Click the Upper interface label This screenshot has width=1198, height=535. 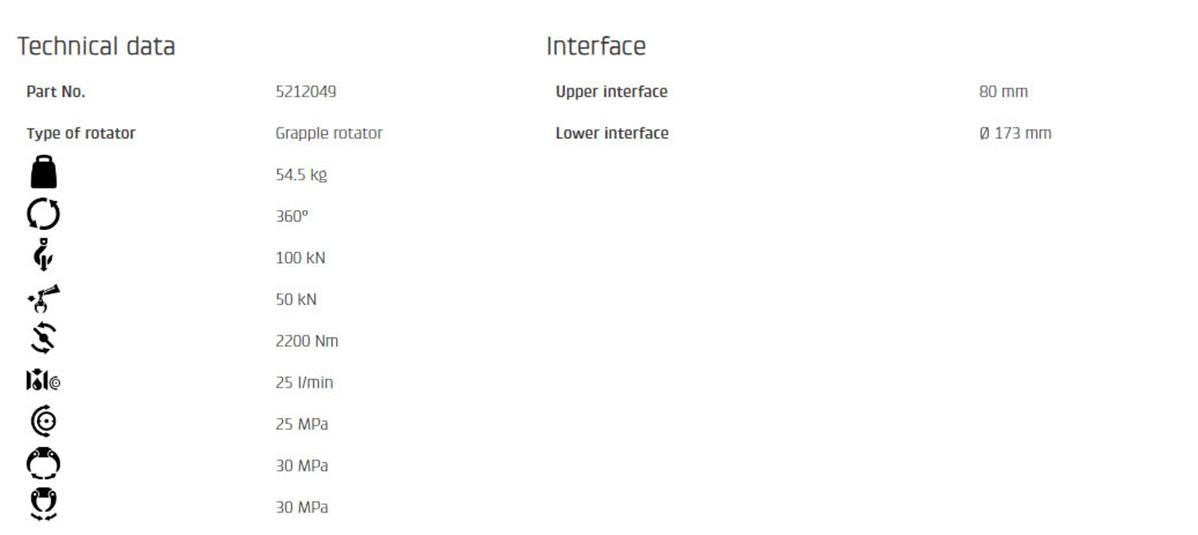(611, 92)
